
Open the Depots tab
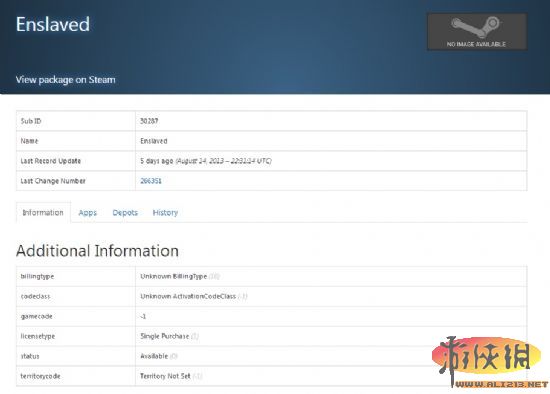(125, 213)
